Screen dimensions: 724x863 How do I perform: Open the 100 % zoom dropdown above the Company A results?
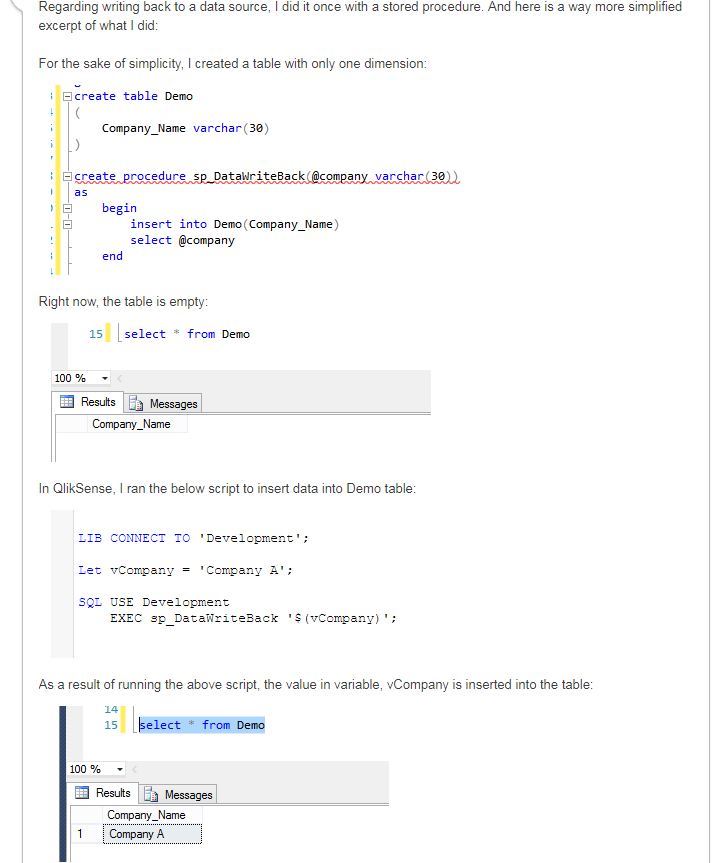[119, 769]
